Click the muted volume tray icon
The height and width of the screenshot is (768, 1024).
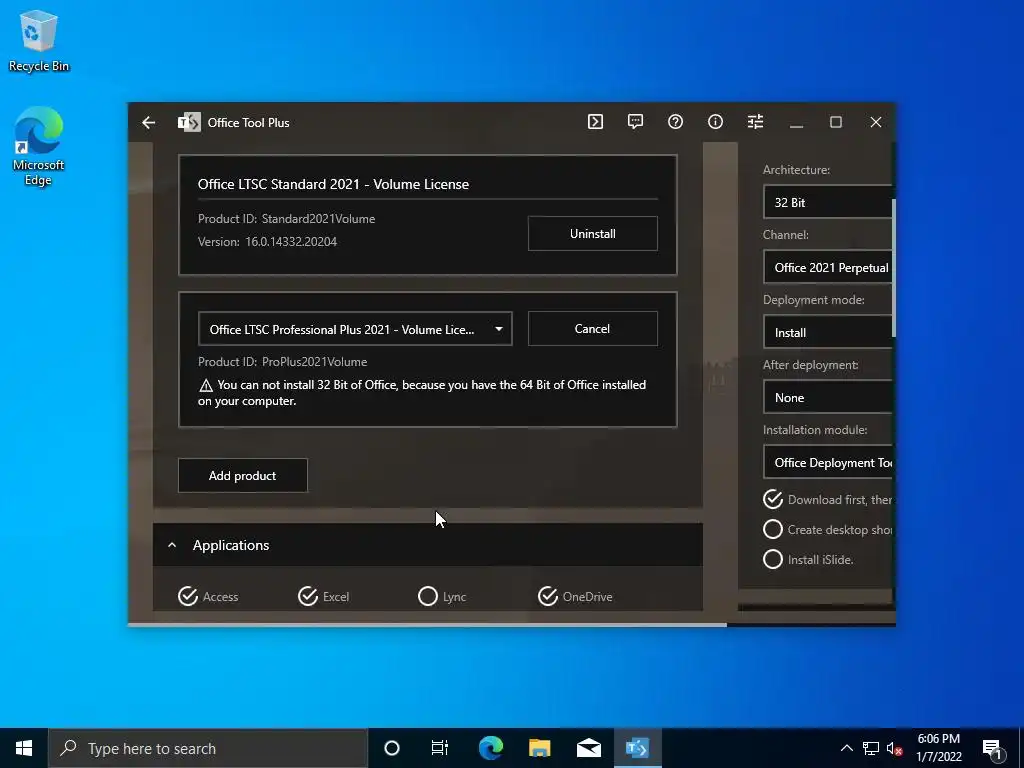coord(895,748)
